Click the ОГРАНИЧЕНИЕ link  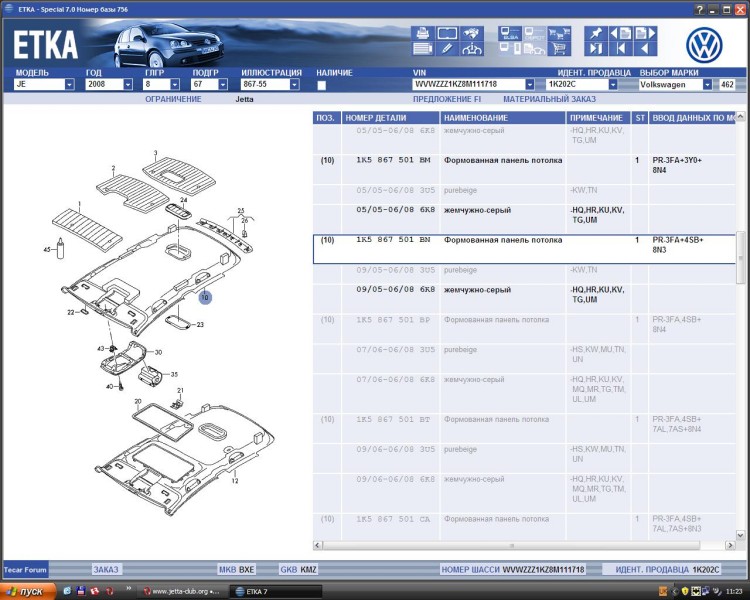tap(173, 99)
